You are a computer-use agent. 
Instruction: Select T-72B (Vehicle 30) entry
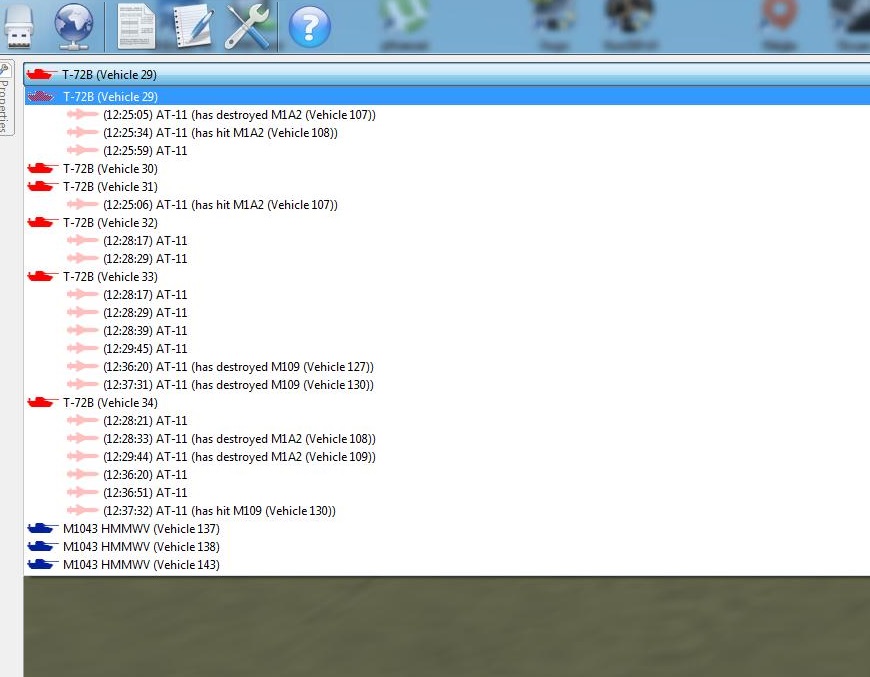(110, 169)
